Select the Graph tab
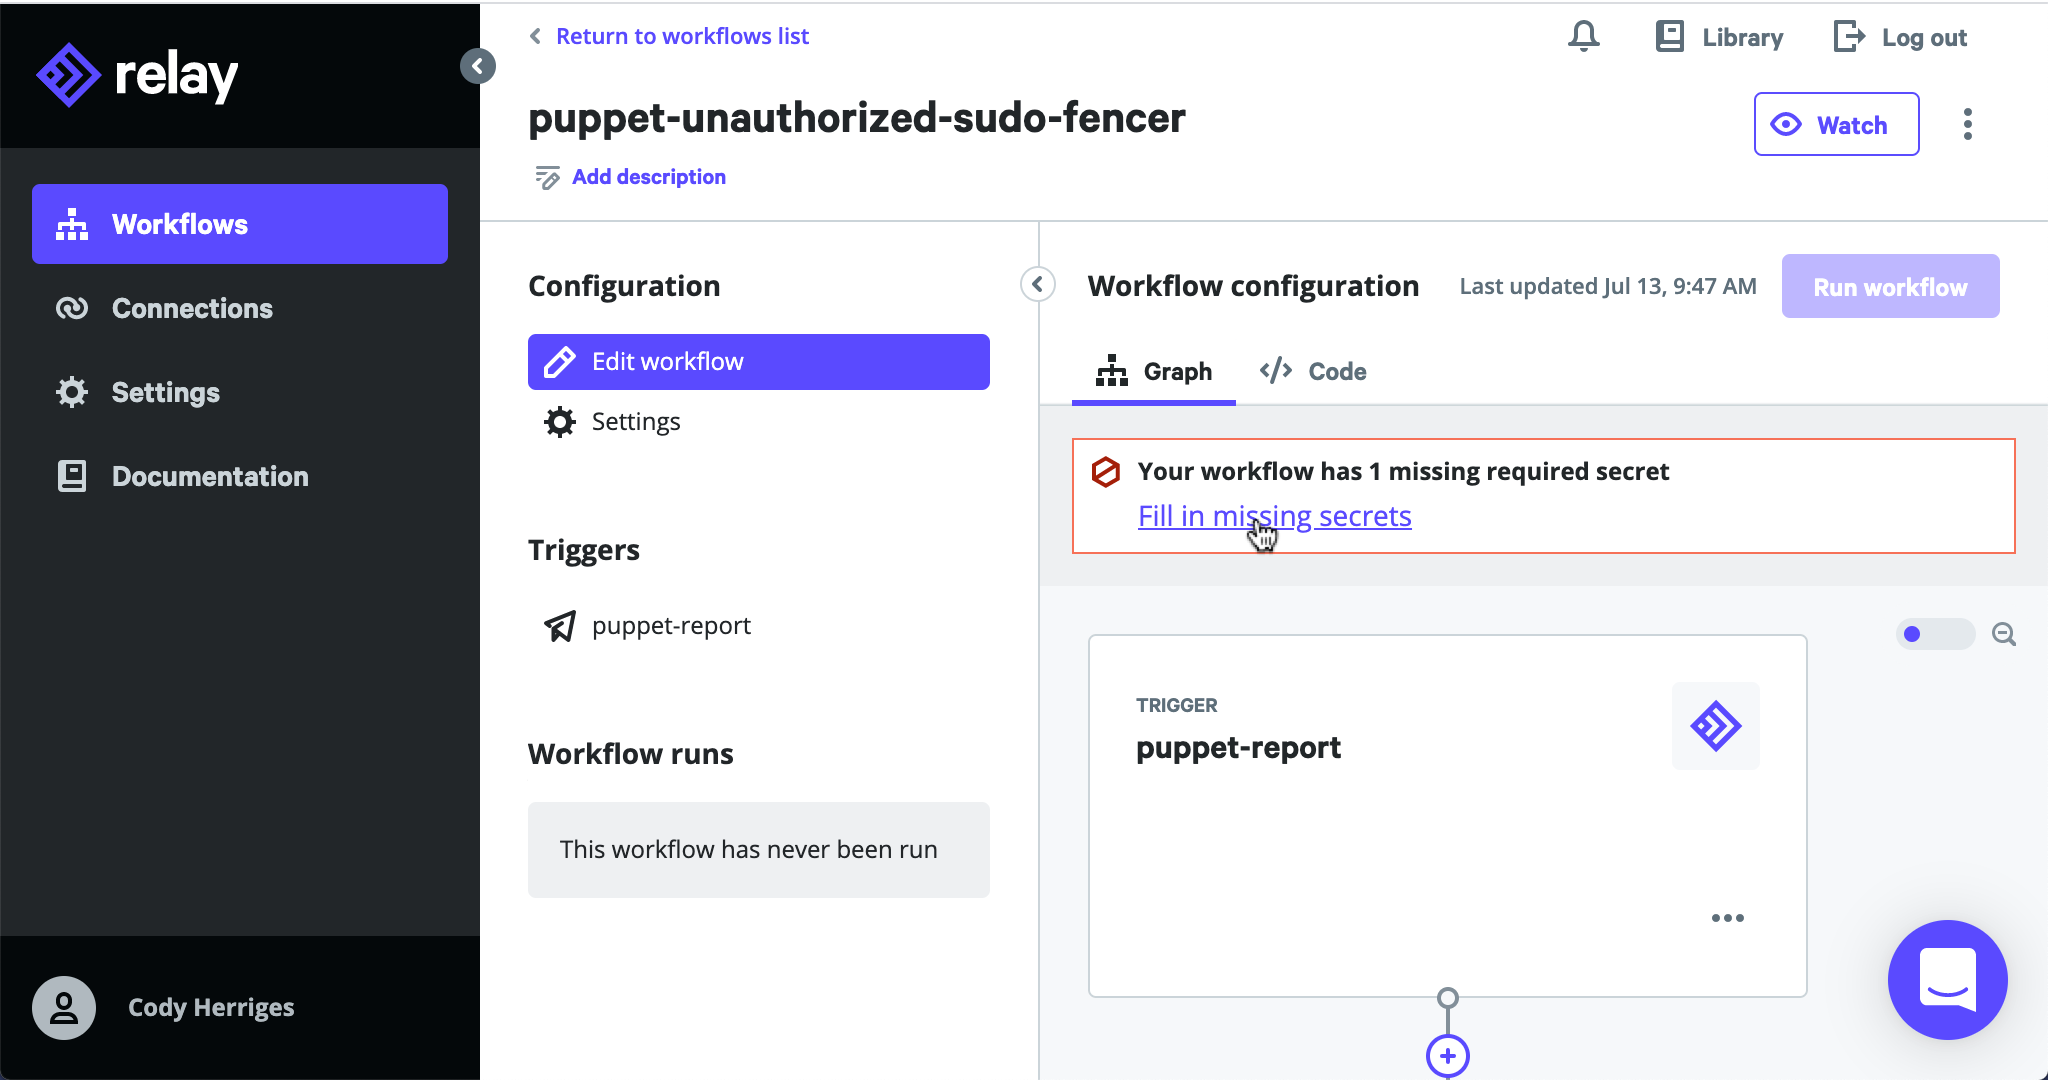The width and height of the screenshot is (2048, 1080). click(1154, 371)
